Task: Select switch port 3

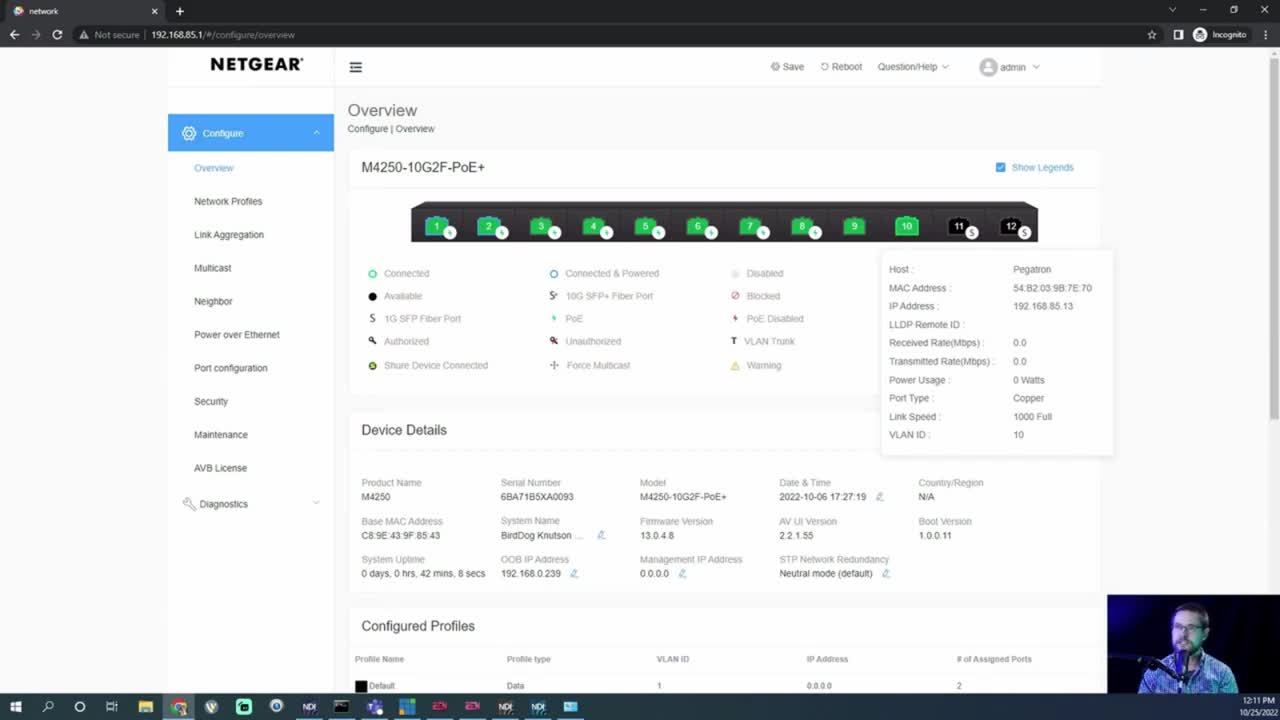Action: pyautogui.click(x=541, y=226)
